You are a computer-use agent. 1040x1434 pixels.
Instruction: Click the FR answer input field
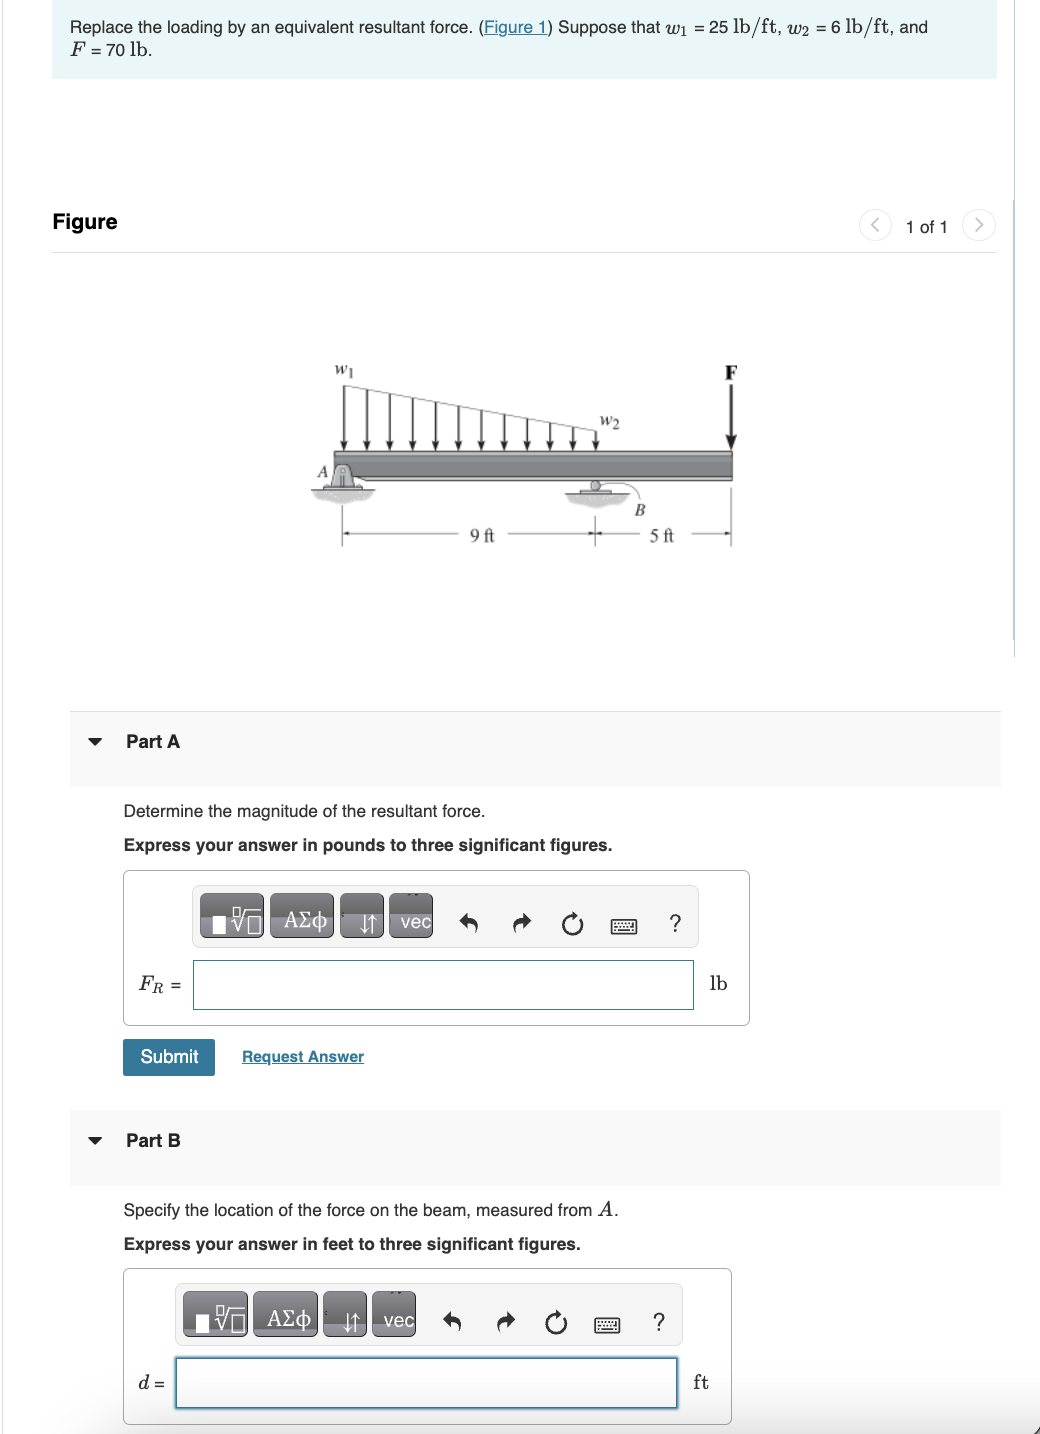pos(443,984)
